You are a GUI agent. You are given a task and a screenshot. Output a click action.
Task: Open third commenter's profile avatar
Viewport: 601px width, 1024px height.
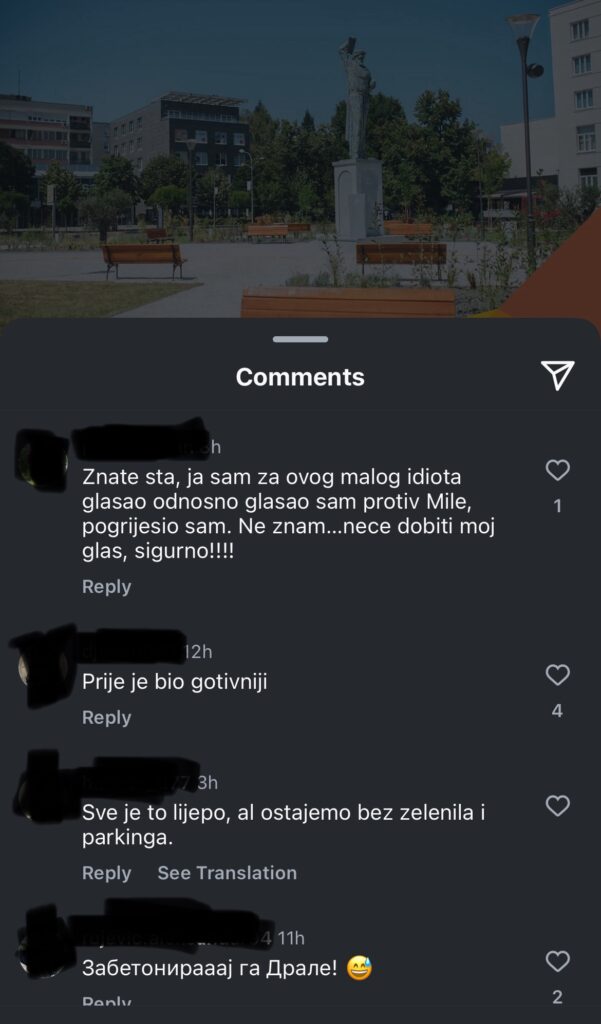pyautogui.click(x=42, y=787)
